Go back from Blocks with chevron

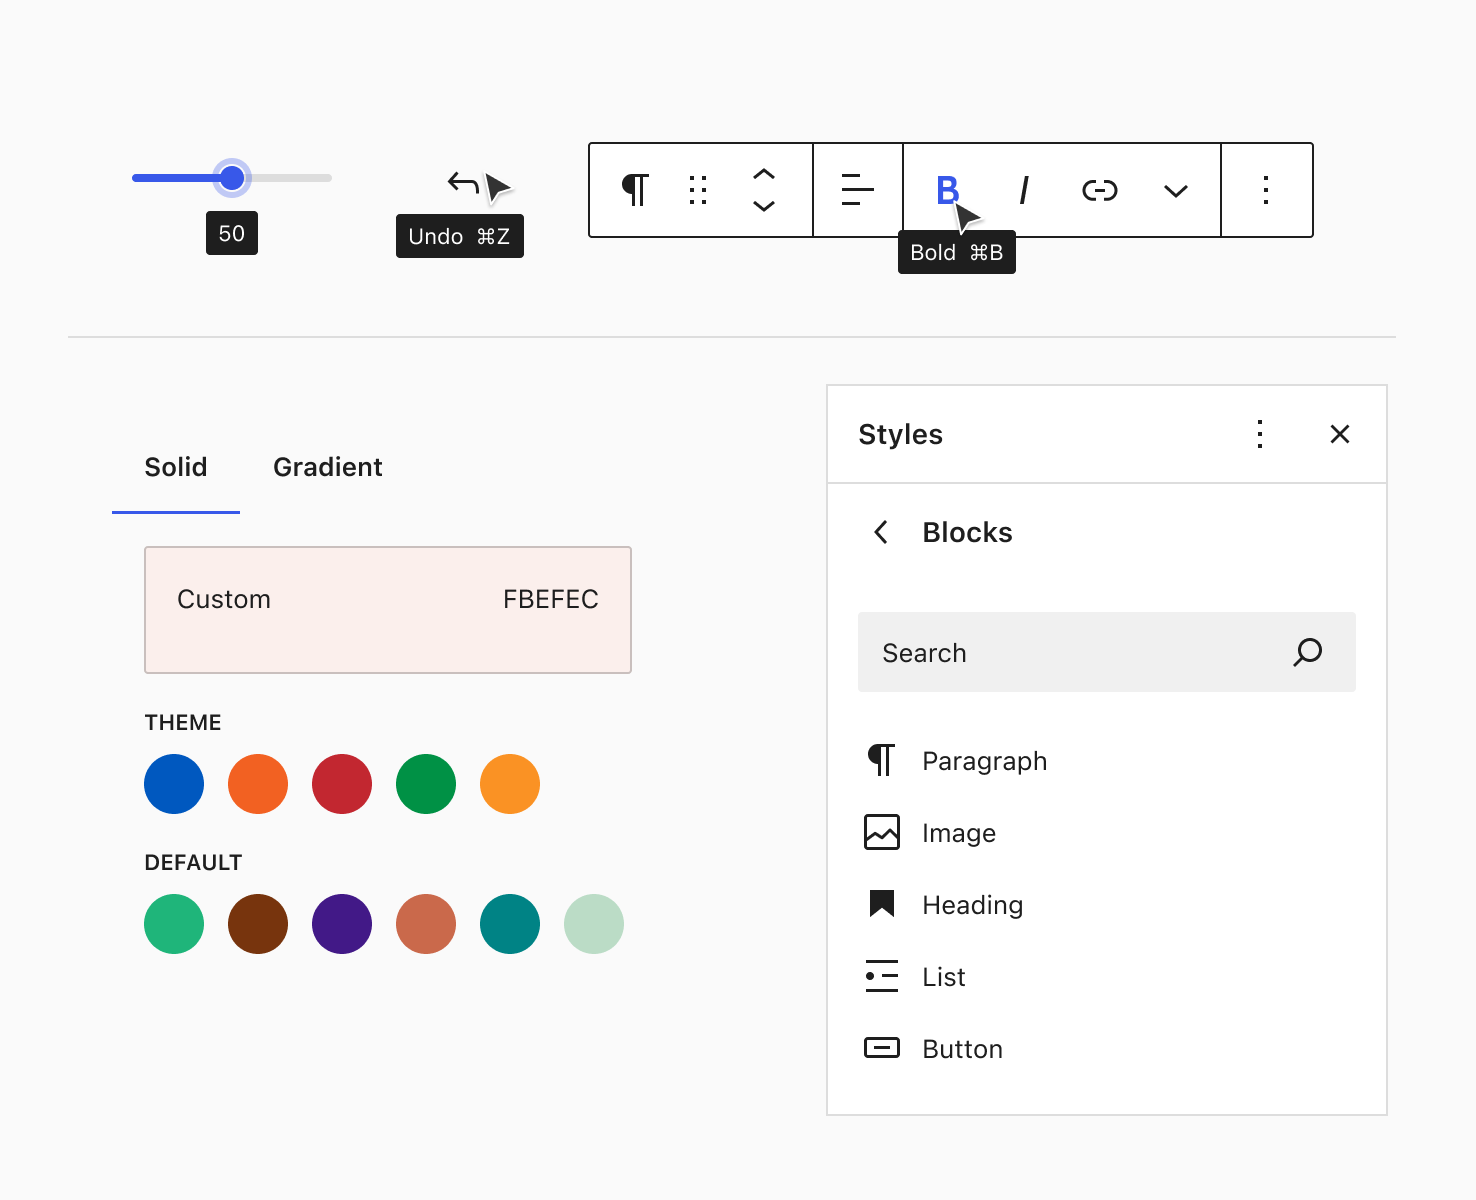(881, 532)
